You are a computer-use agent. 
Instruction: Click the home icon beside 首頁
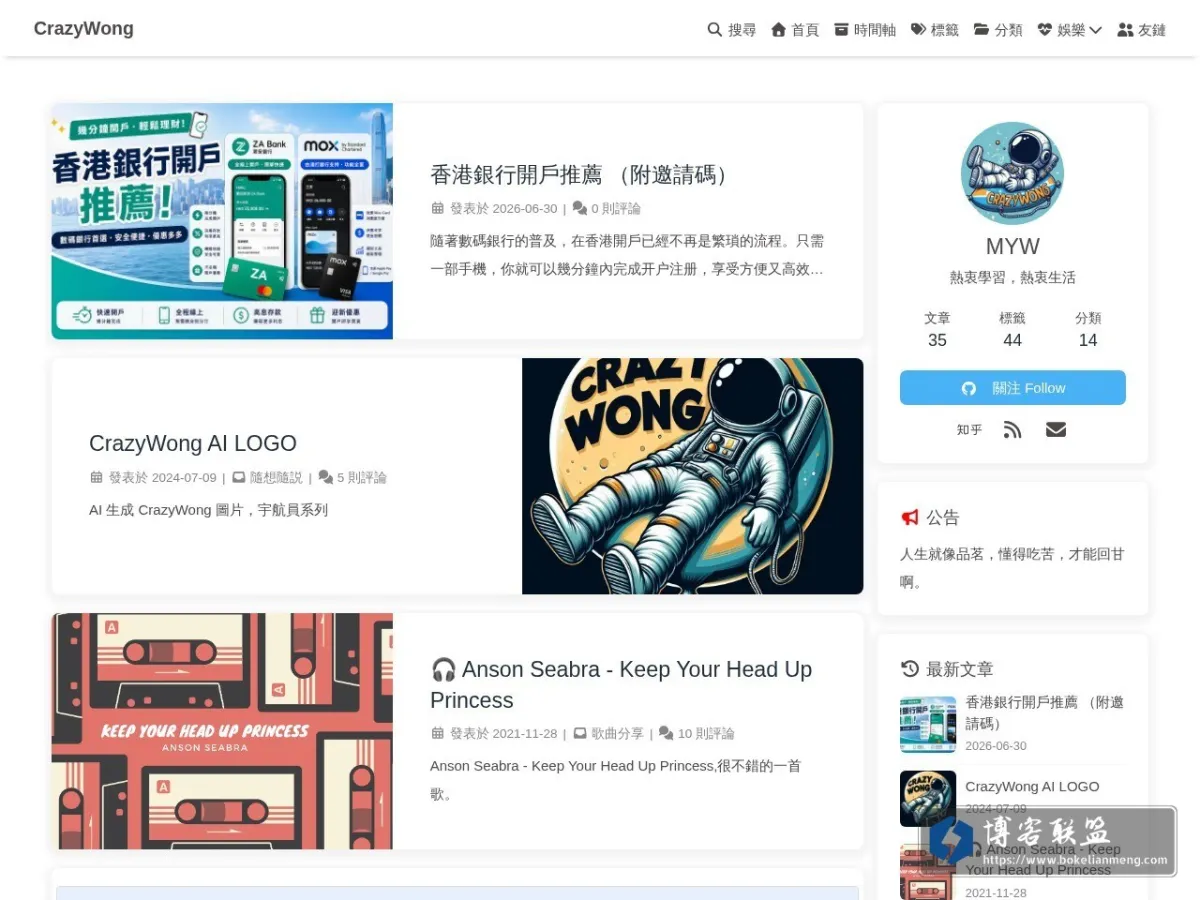click(x=778, y=30)
